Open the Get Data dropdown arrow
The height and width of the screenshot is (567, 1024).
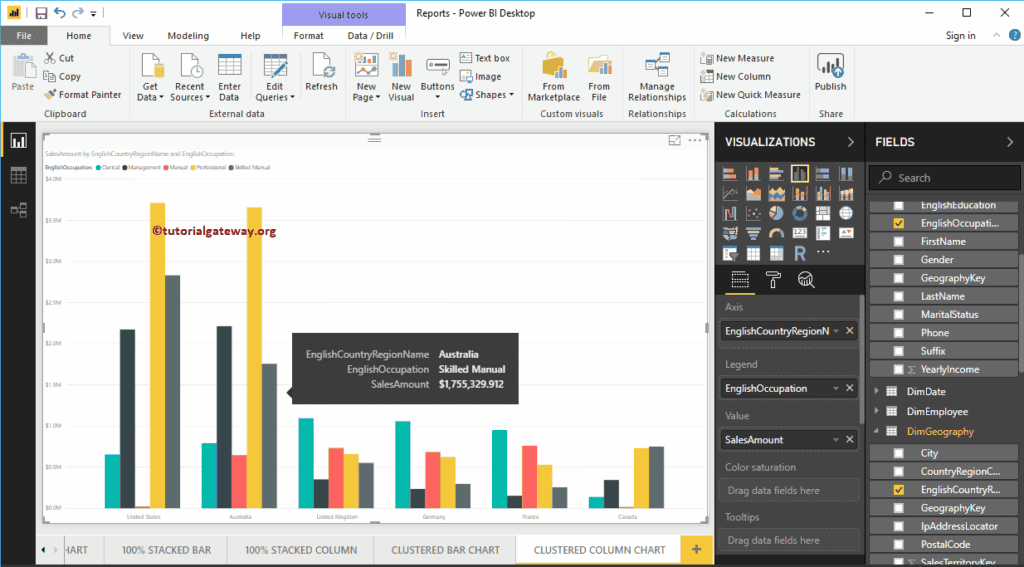click(161, 98)
